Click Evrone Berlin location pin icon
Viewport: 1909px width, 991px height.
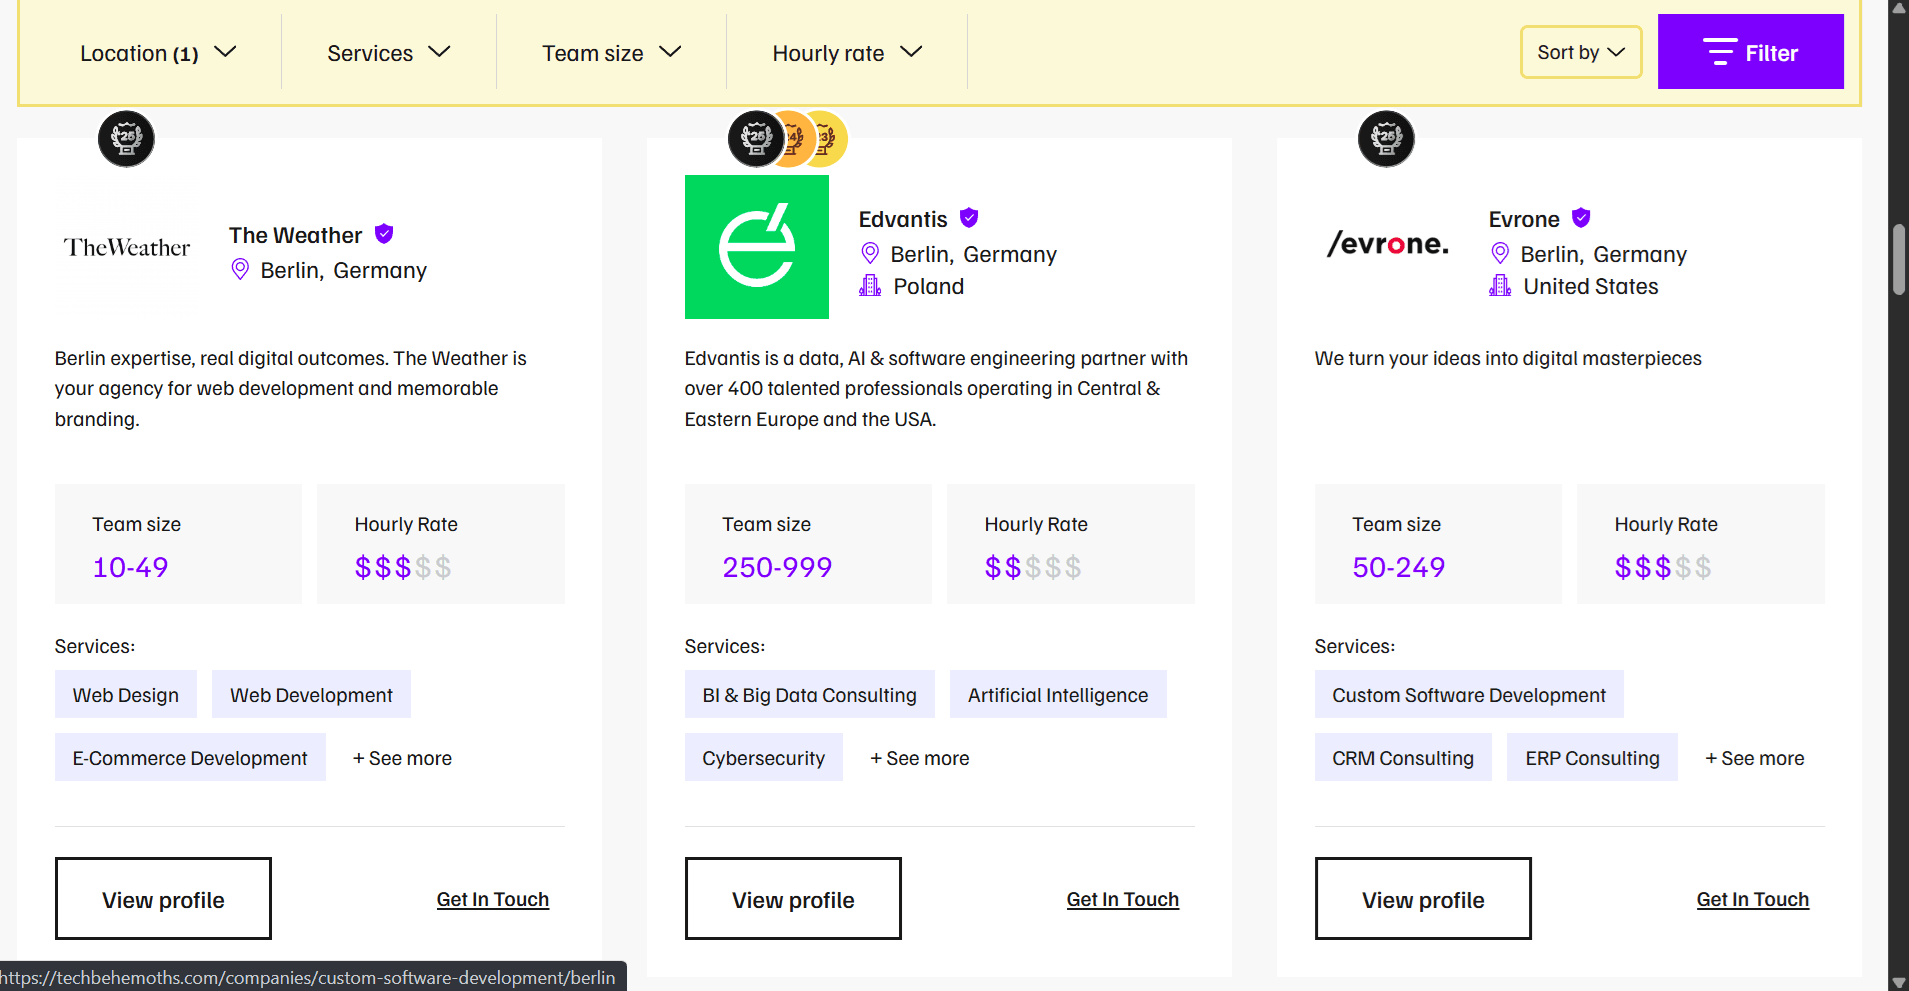tap(1500, 253)
